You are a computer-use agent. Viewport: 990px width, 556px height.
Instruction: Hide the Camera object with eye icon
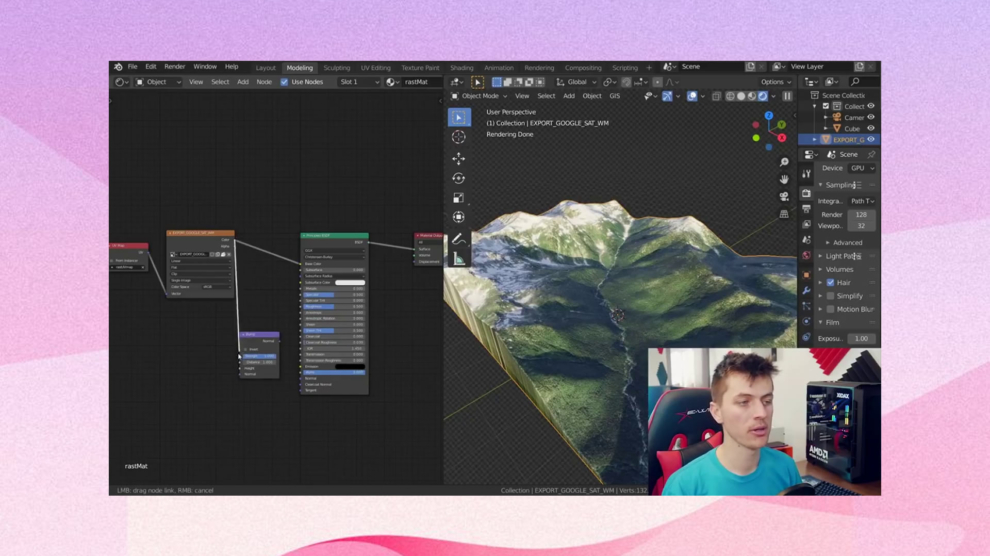[871, 117]
